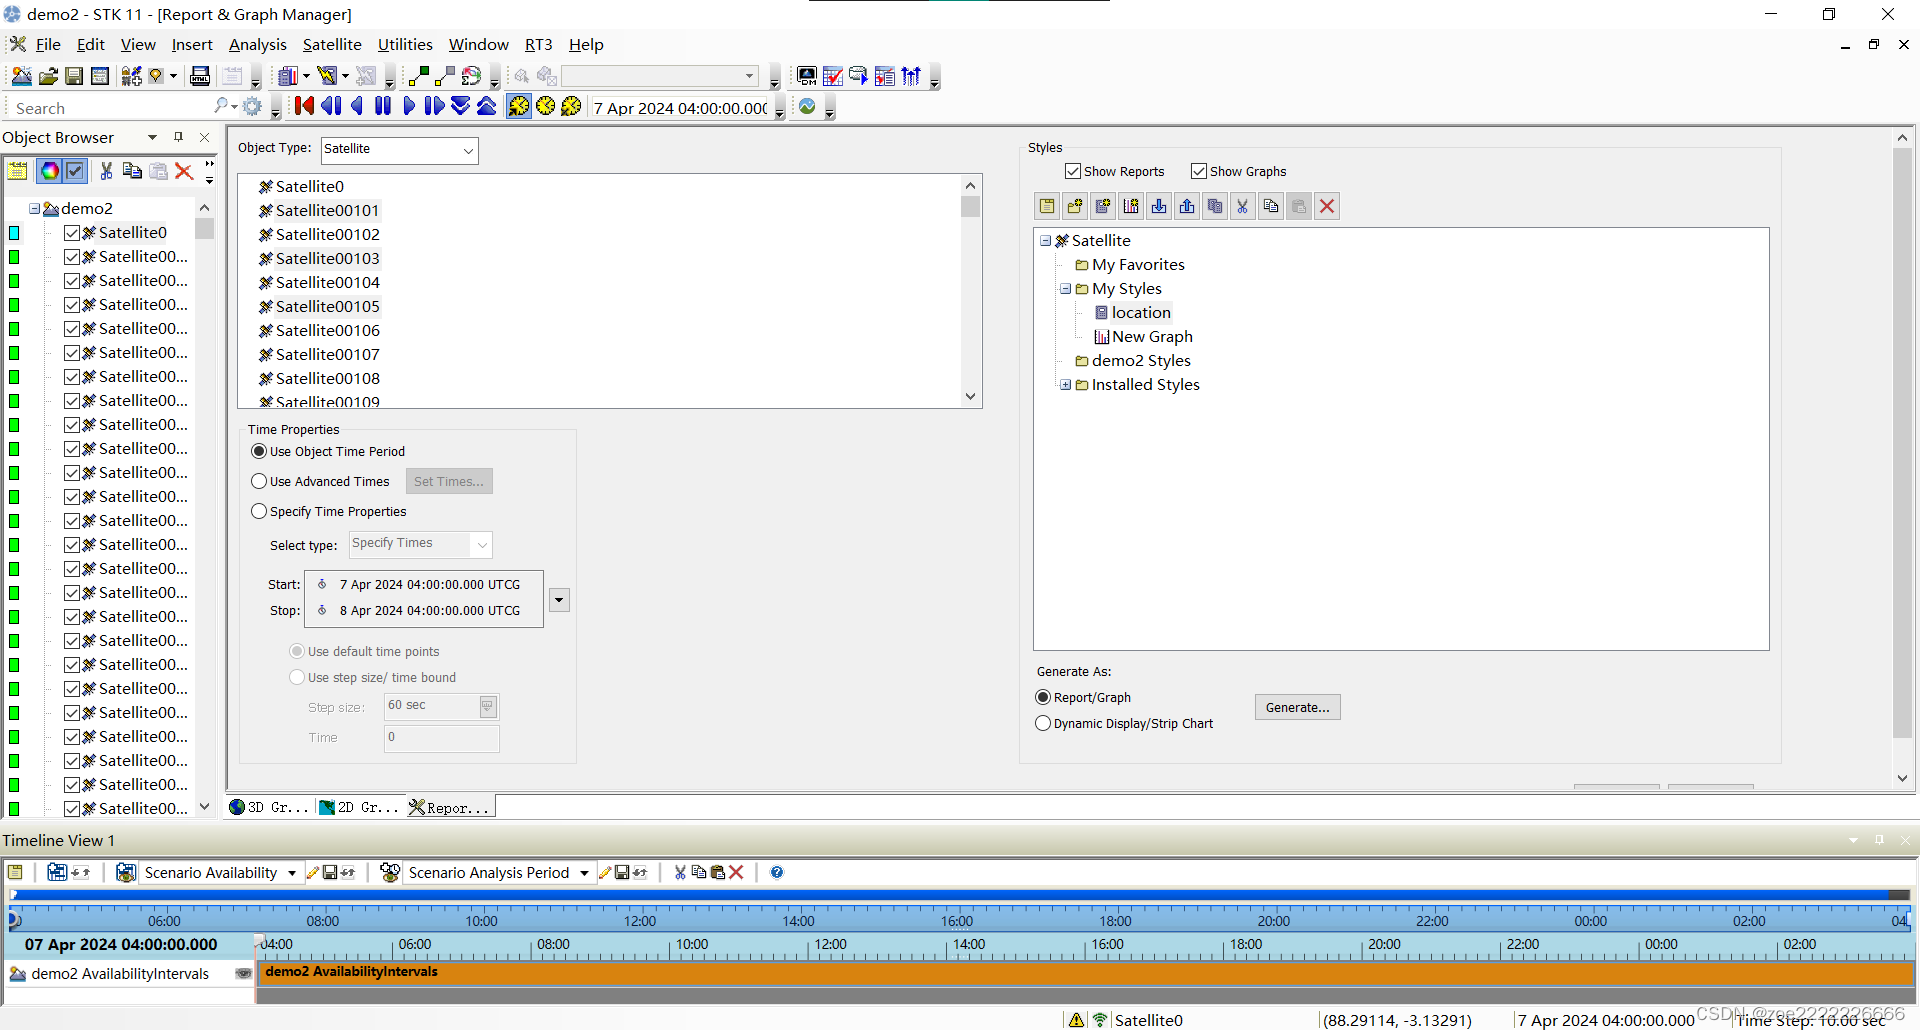The height and width of the screenshot is (1030, 1920).
Task: Uncheck the Show Reports checkbox
Action: (1073, 171)
